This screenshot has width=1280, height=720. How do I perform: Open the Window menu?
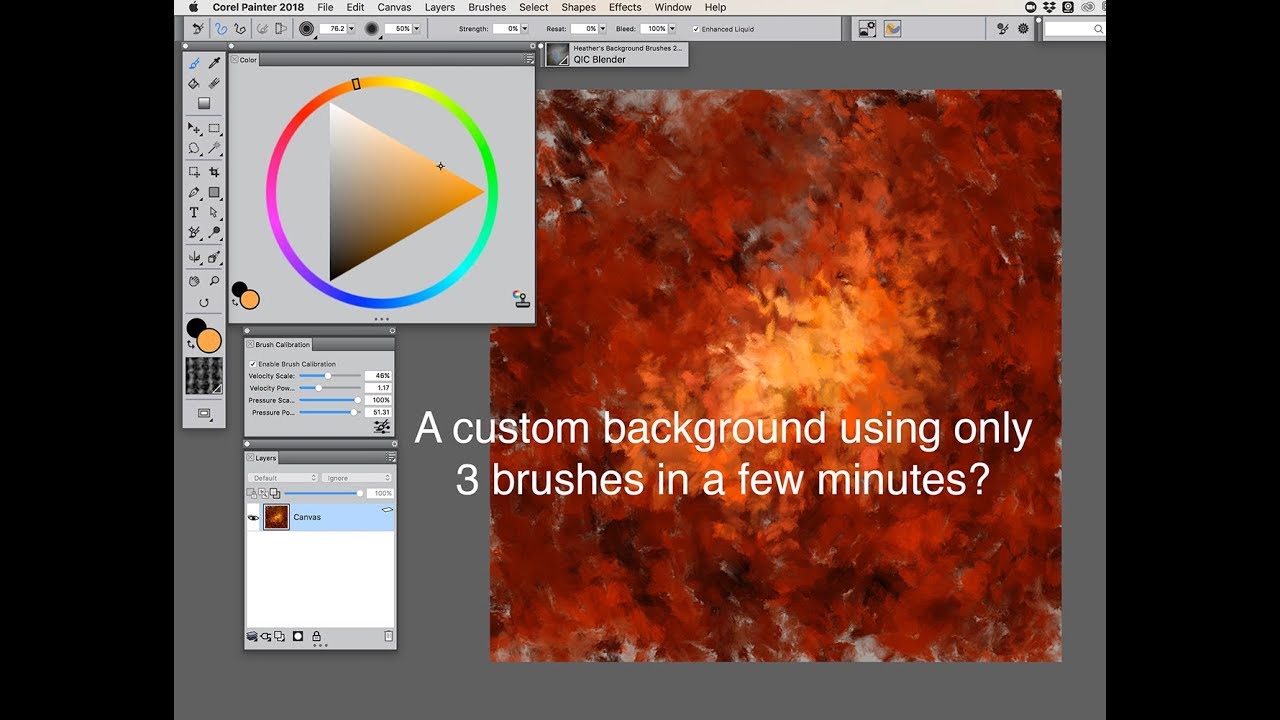[673, 7]
